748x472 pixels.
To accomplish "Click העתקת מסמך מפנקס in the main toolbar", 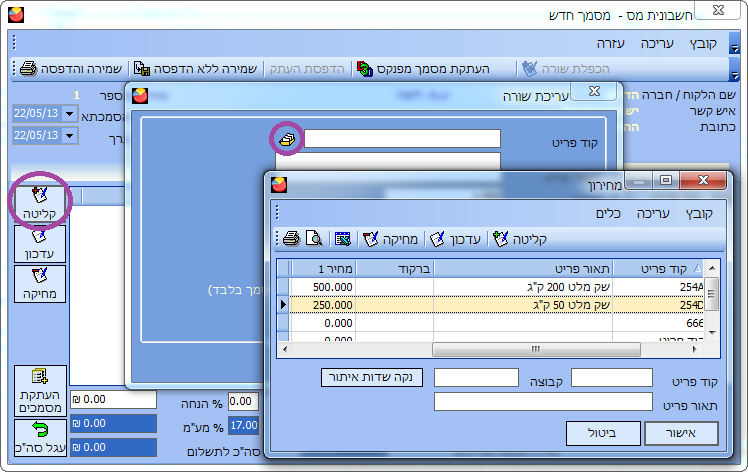I will (x=423, y=69).
